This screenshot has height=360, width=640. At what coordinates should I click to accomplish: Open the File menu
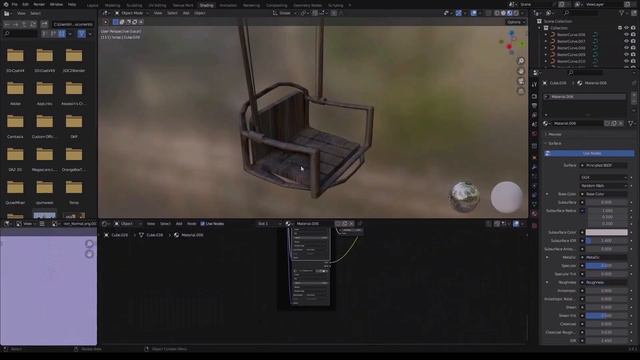click(x=15, y=4)
